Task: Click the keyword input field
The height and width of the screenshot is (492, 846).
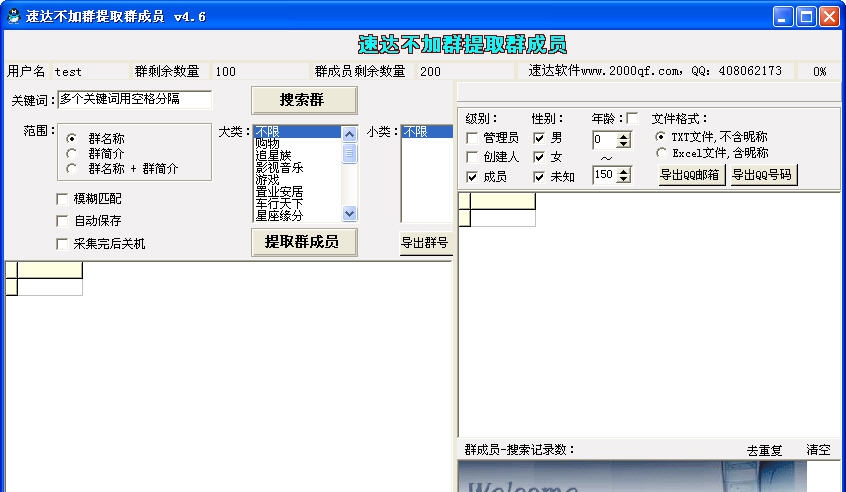Action: 134,99
